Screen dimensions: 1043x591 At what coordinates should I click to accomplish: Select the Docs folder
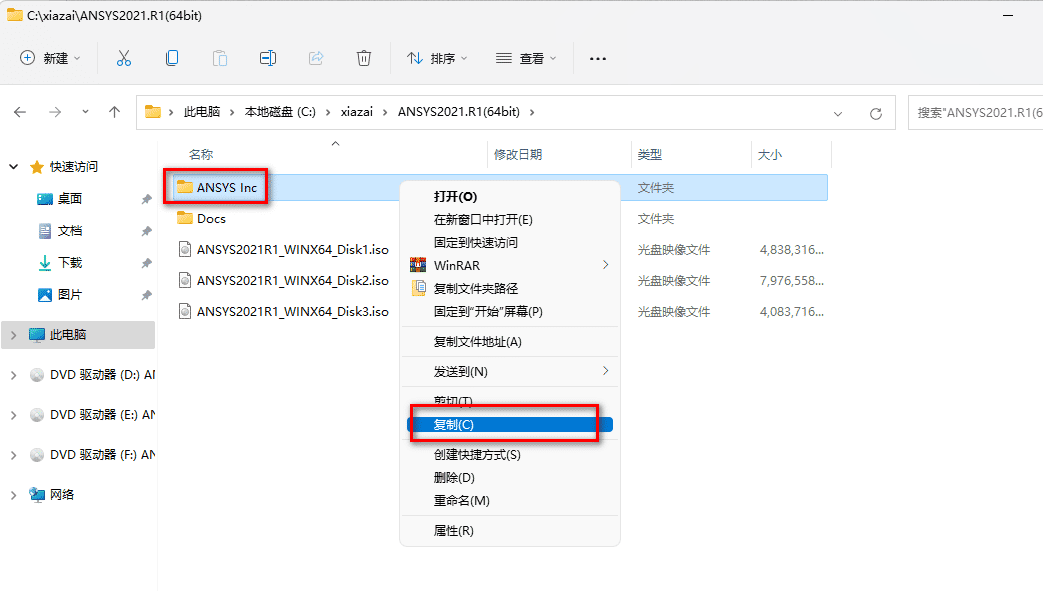pos(211,219)
